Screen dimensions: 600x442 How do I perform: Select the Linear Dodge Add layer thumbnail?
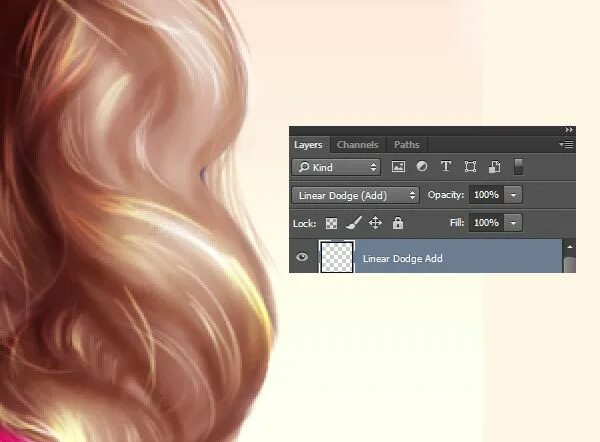coord(337,257)
